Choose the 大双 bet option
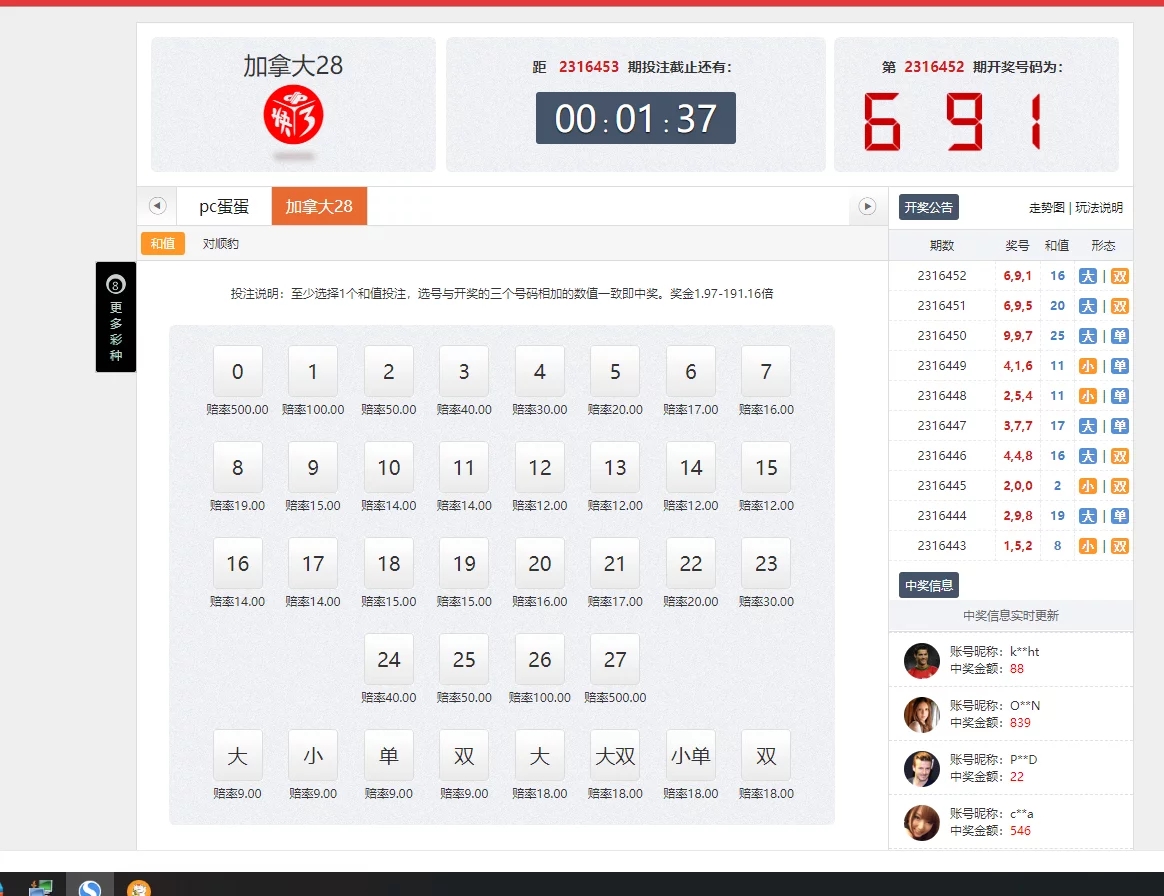This screenshot has height=896, width=1164. [x=615, y=756]
